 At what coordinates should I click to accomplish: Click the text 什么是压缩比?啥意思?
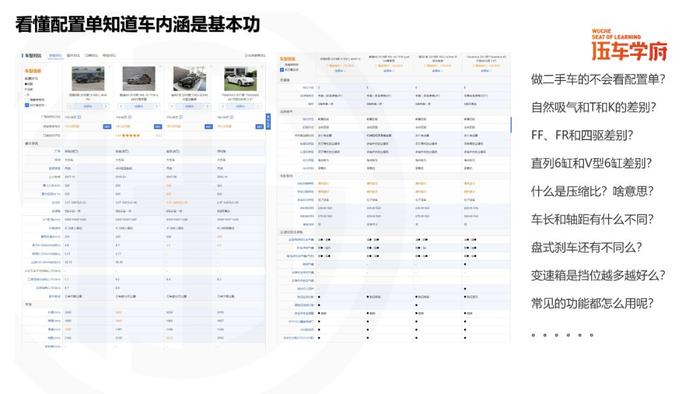click(x=592, y=191)
